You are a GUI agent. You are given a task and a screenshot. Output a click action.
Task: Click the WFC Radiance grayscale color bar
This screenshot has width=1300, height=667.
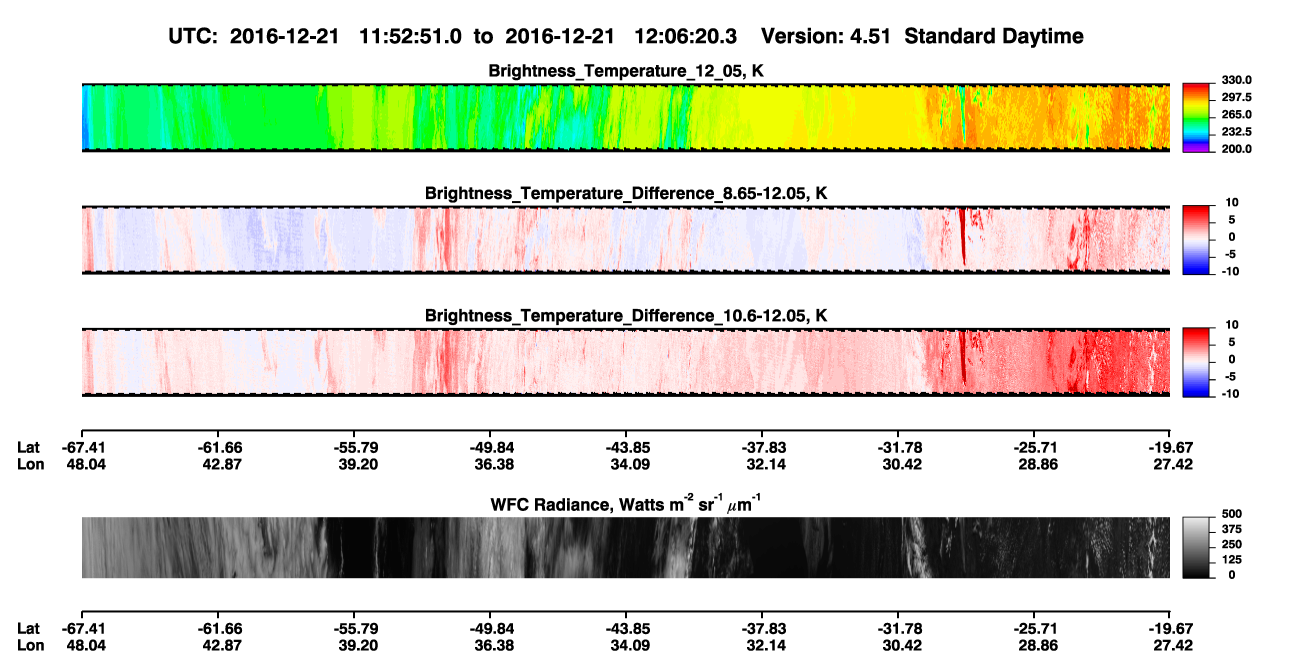coord(1196,546)
